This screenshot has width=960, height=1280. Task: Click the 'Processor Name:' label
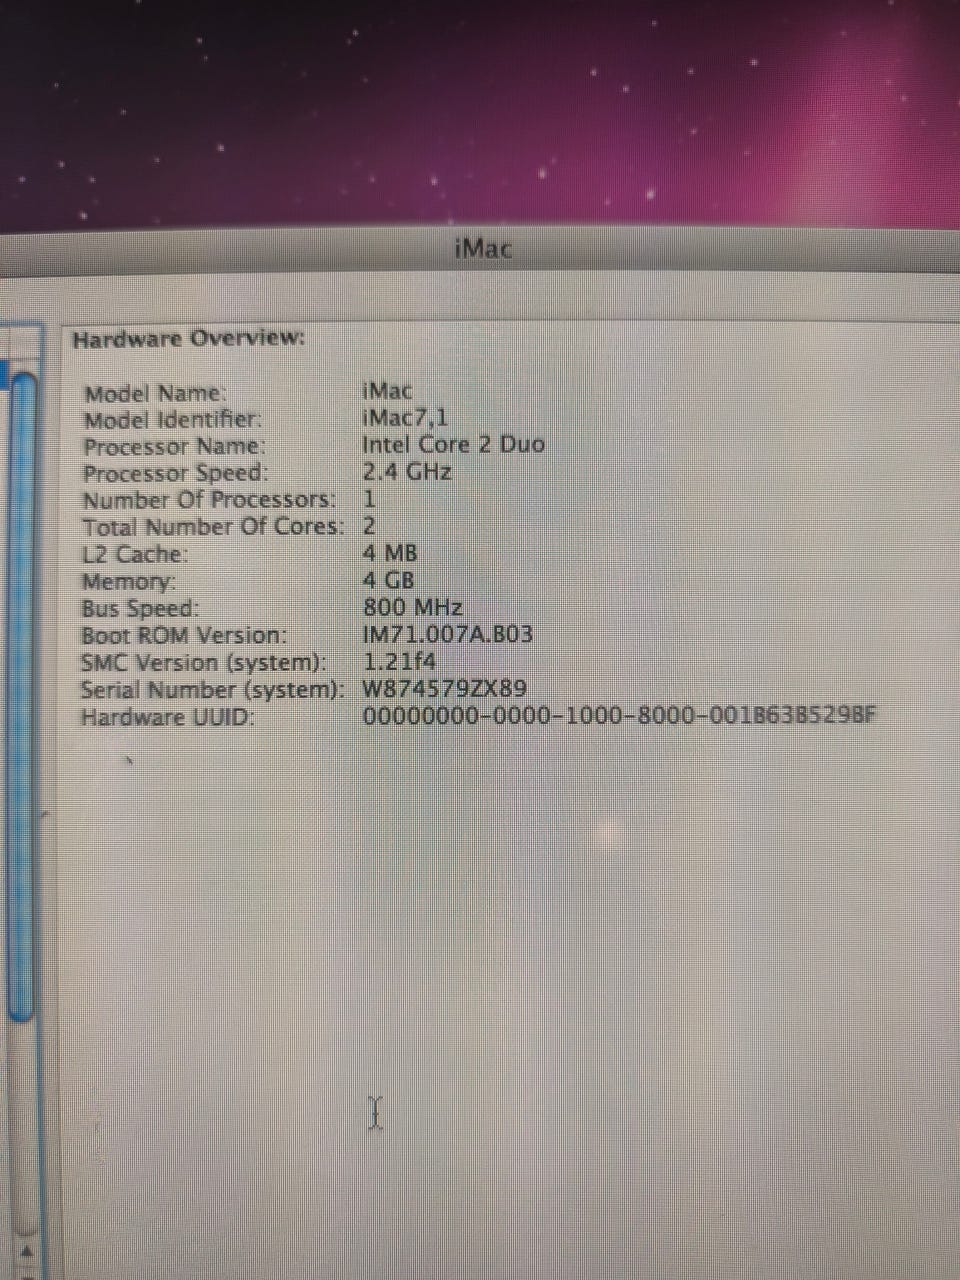tap(174, 447)
